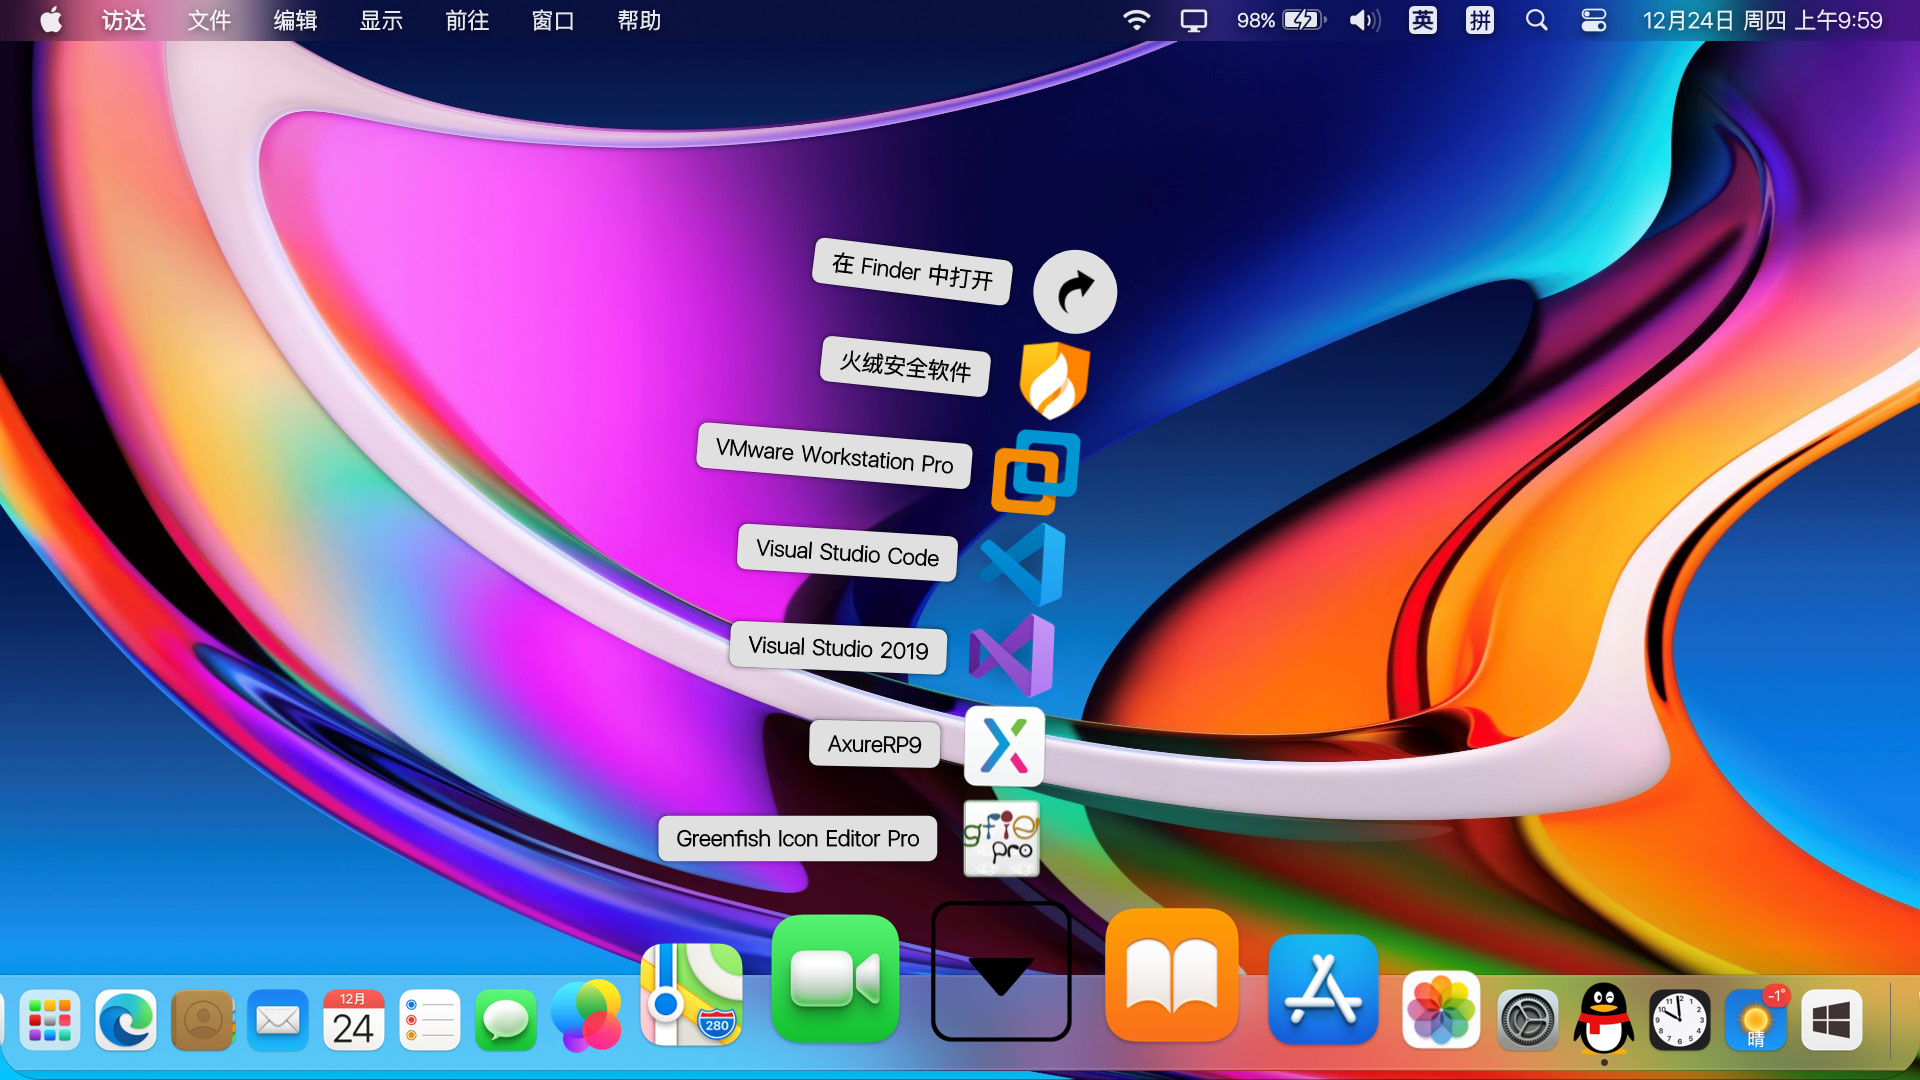Open the 访达 menu
Screen dimensions: 1920x1080
pos(124,20)
